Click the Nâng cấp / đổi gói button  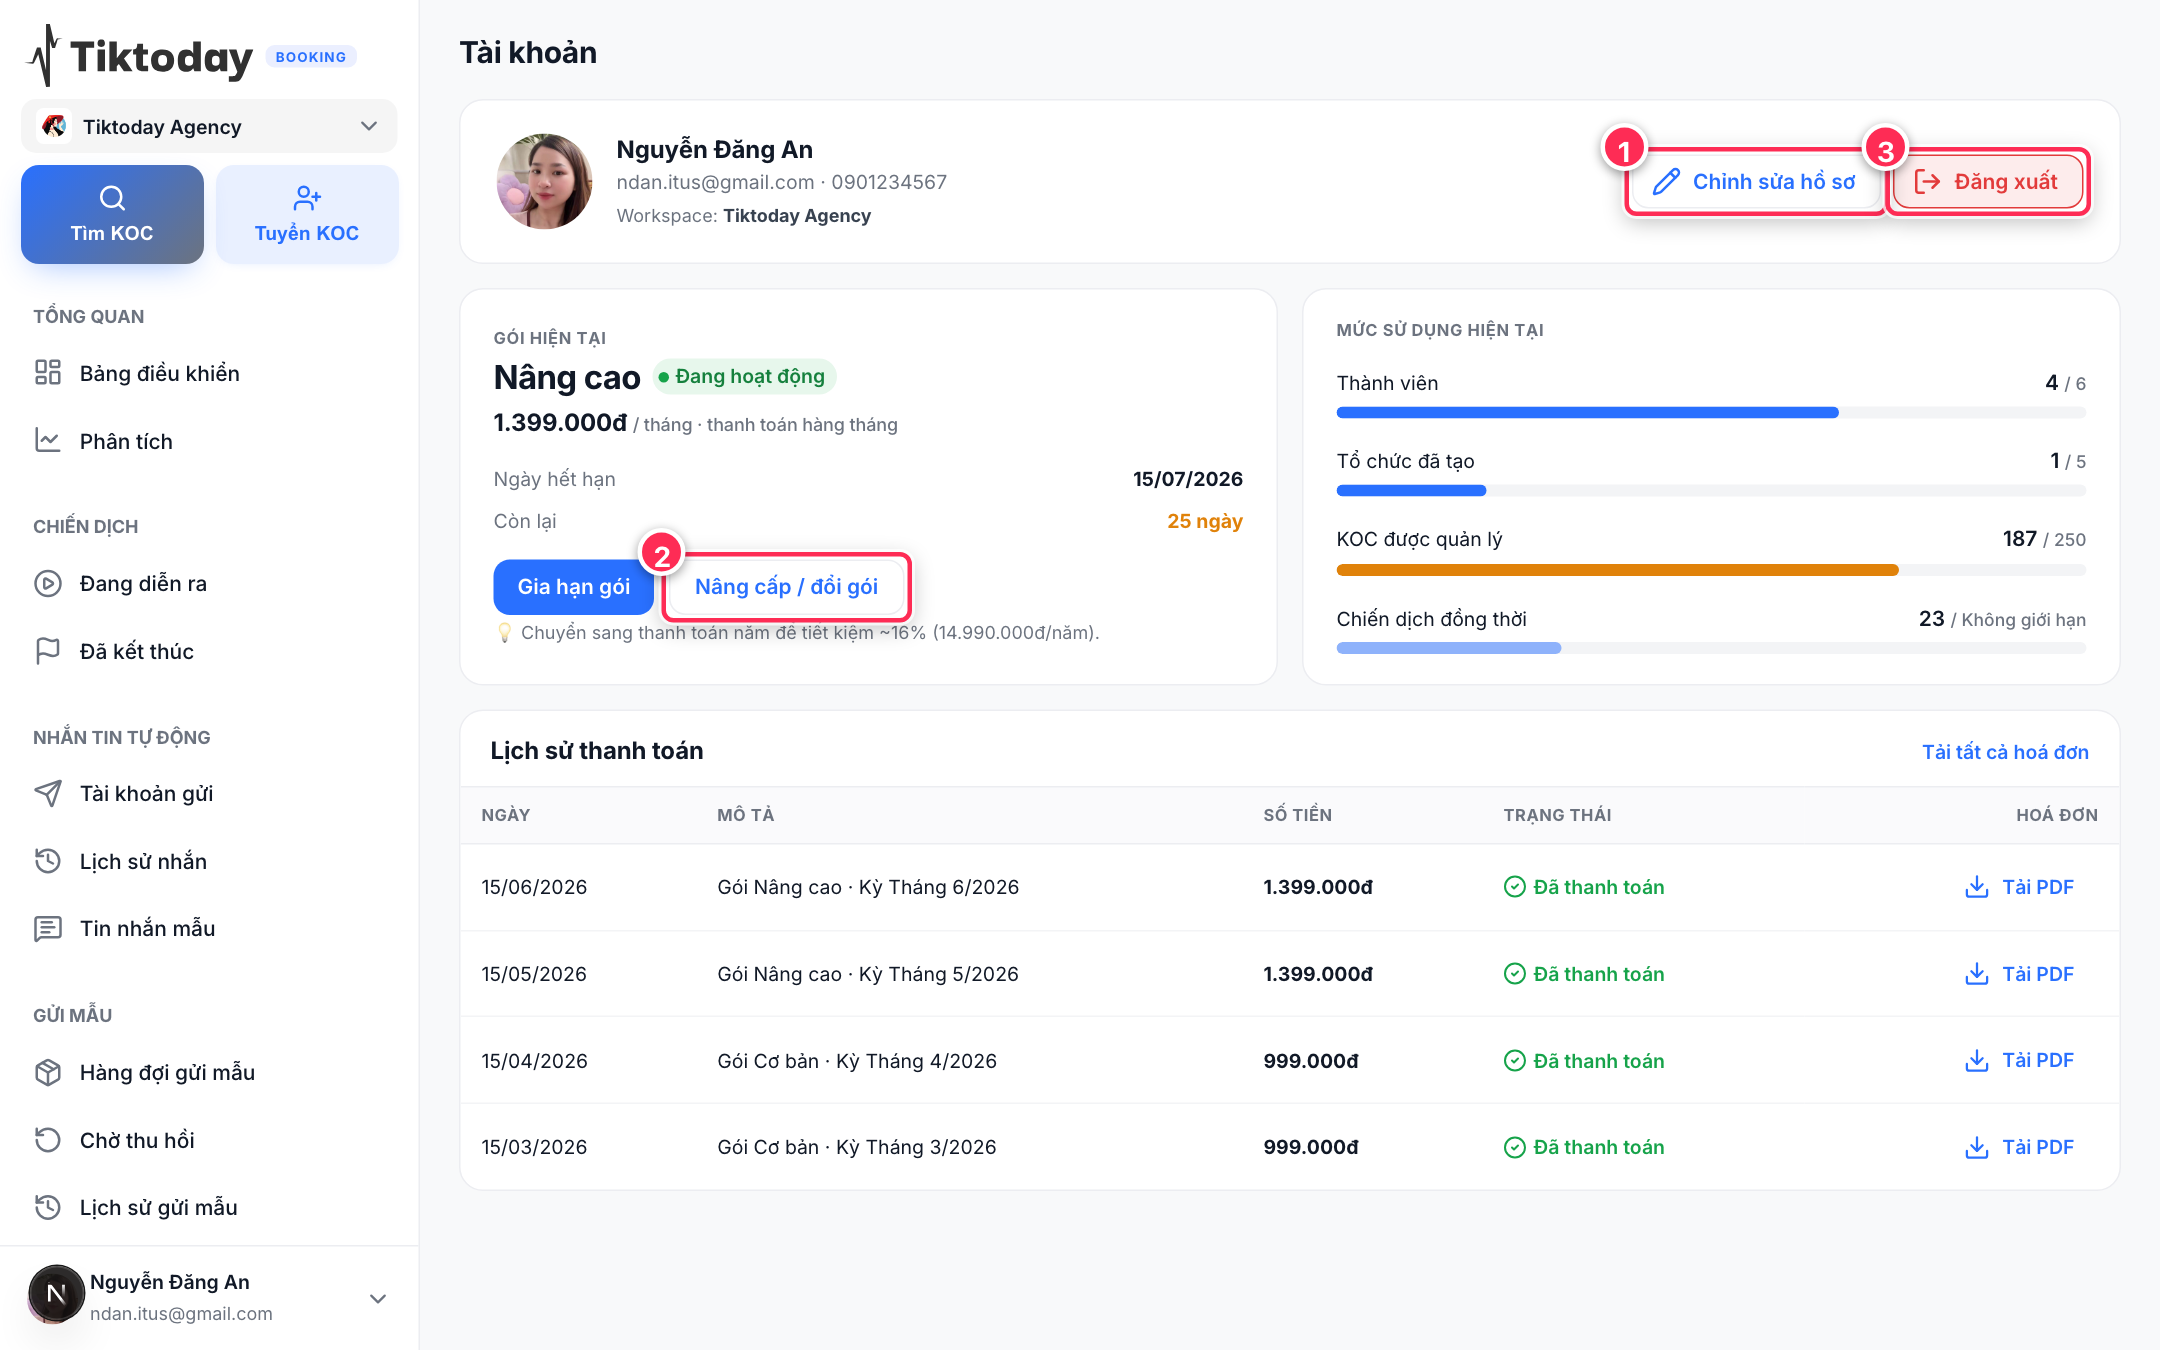pyautogui.click(x=786, y=586)
